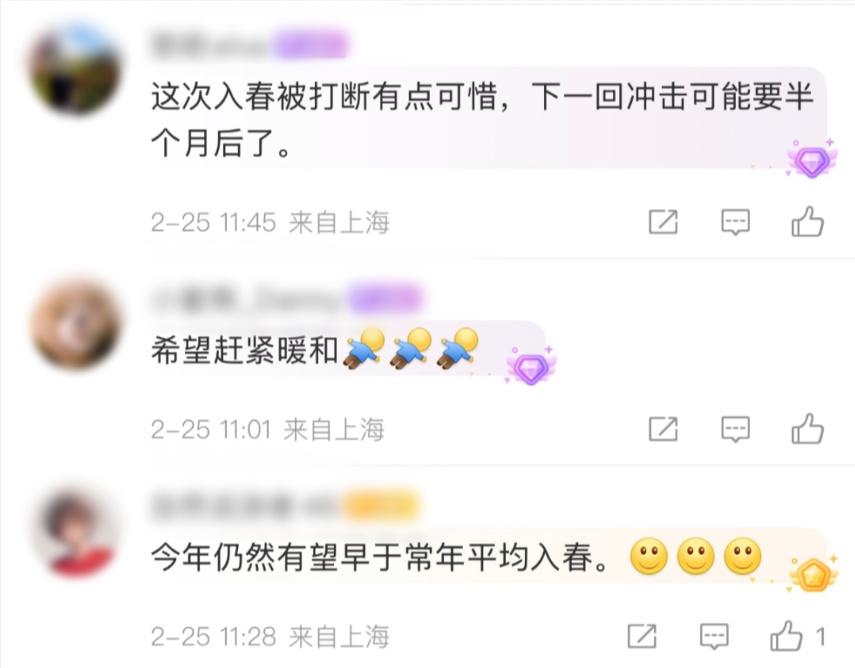Reply to the 11:28 comment about 常年平均入春
This screenshot has width=855, height=668.
[x=714, y=636]
